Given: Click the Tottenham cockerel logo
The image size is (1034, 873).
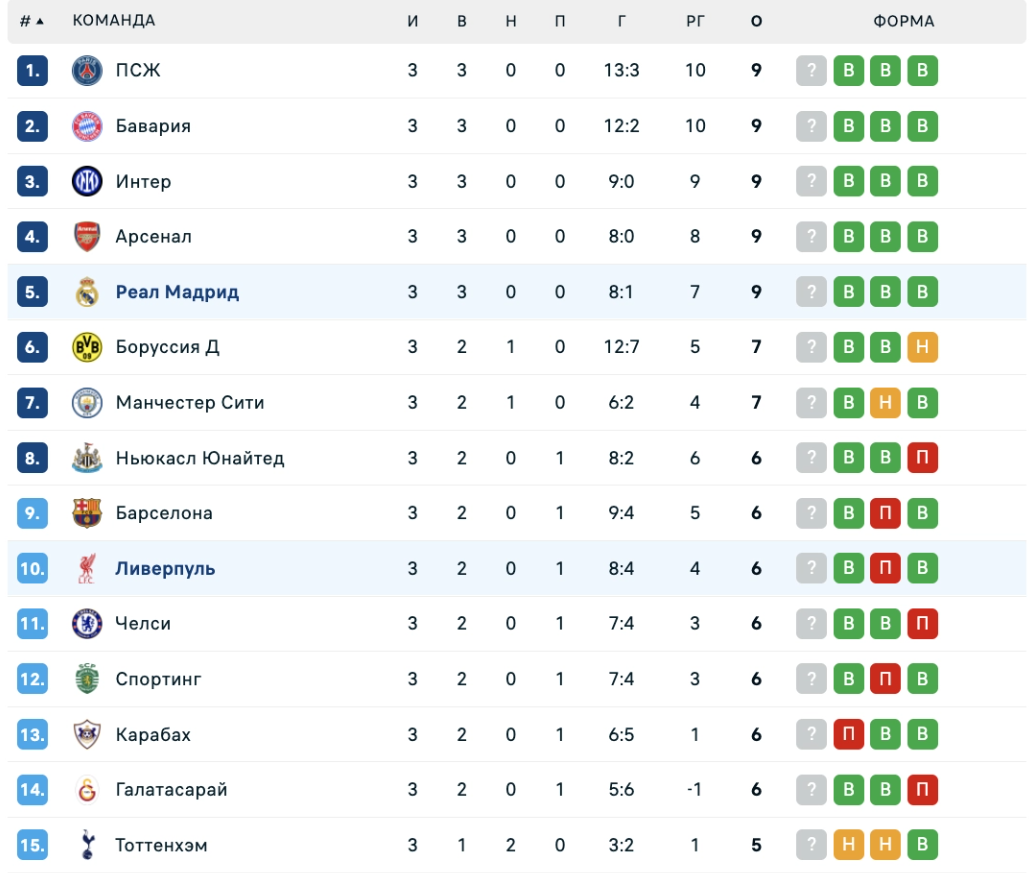Looking at the screenshot, I should click(87, 845).
